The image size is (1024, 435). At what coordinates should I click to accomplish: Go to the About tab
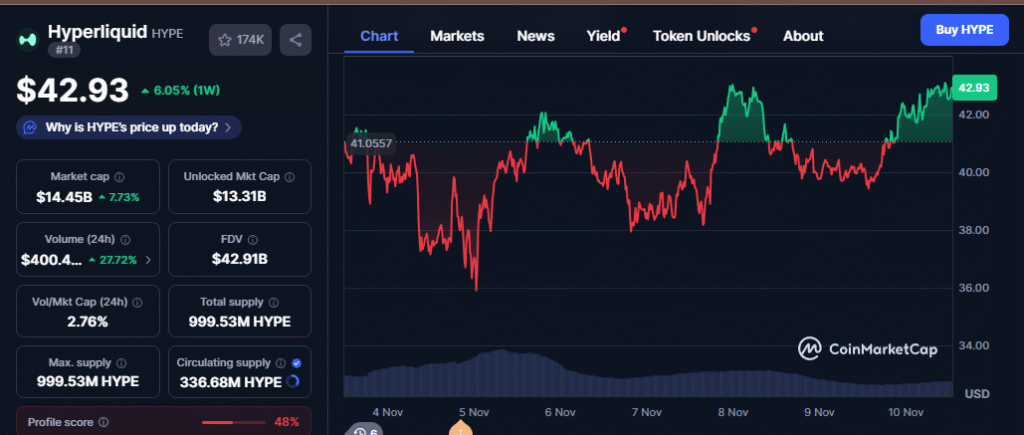[803, 36]
